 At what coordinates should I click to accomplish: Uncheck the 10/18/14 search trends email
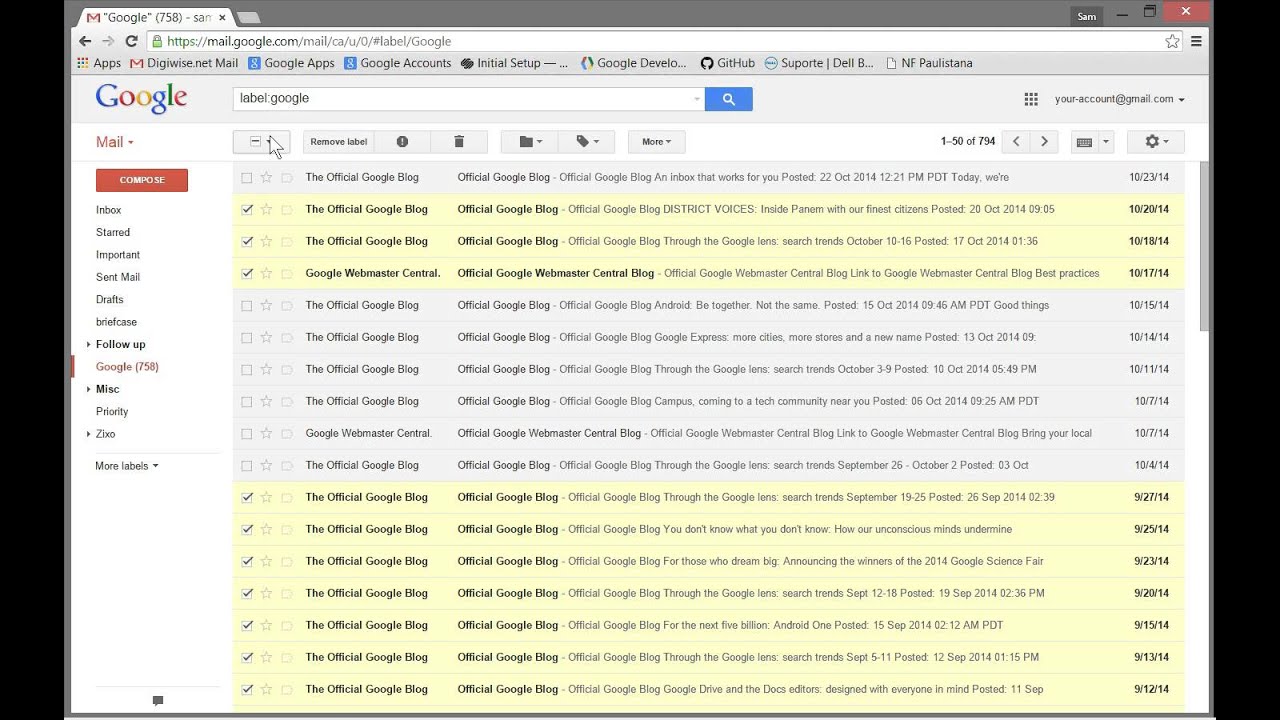[x=247, y=241]
